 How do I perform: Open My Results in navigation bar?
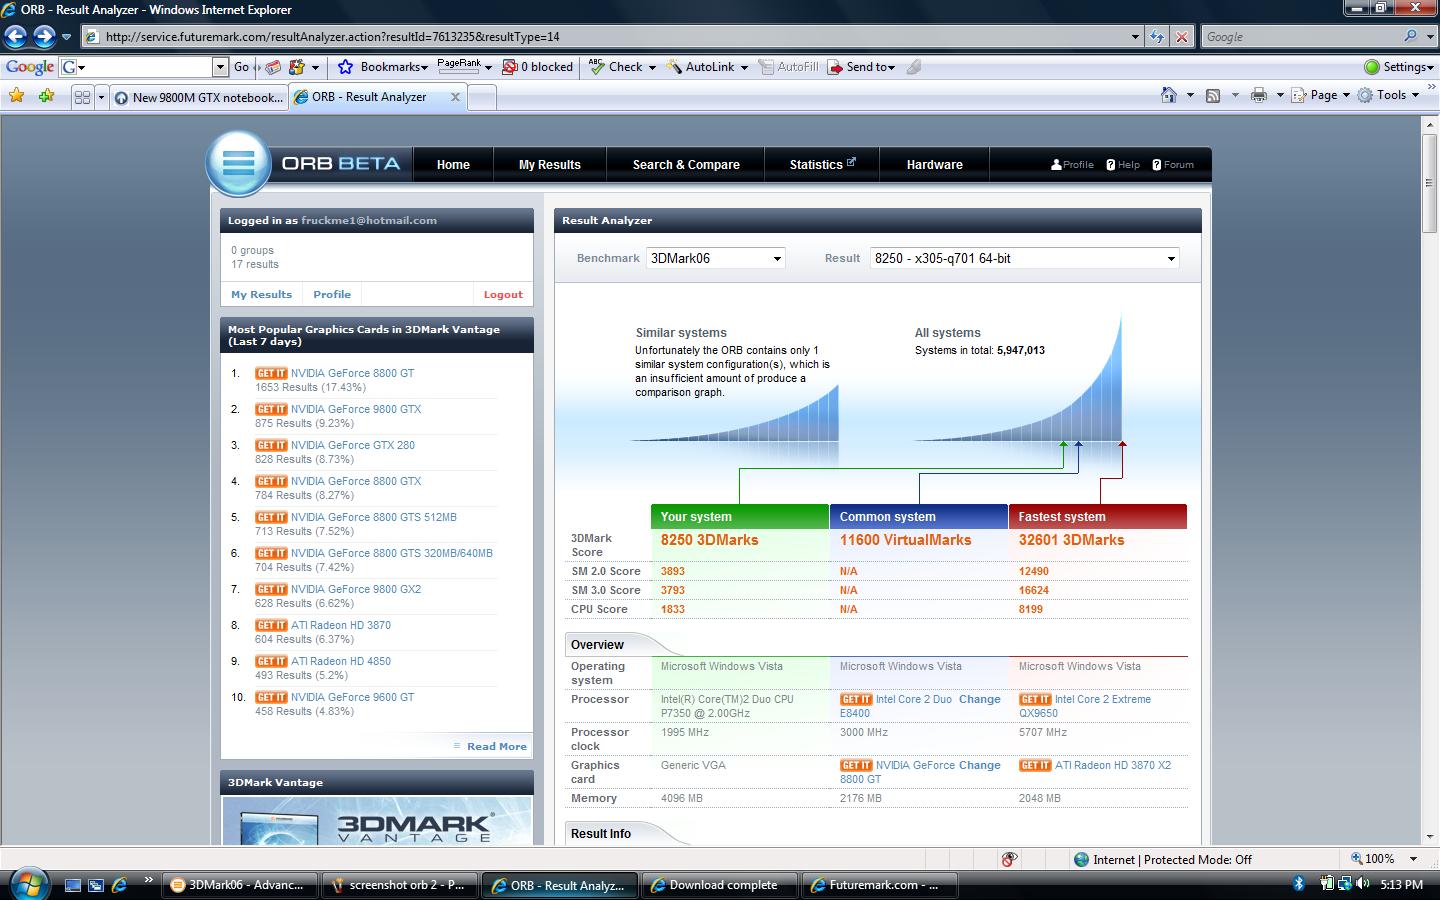[x=550, y=165]
